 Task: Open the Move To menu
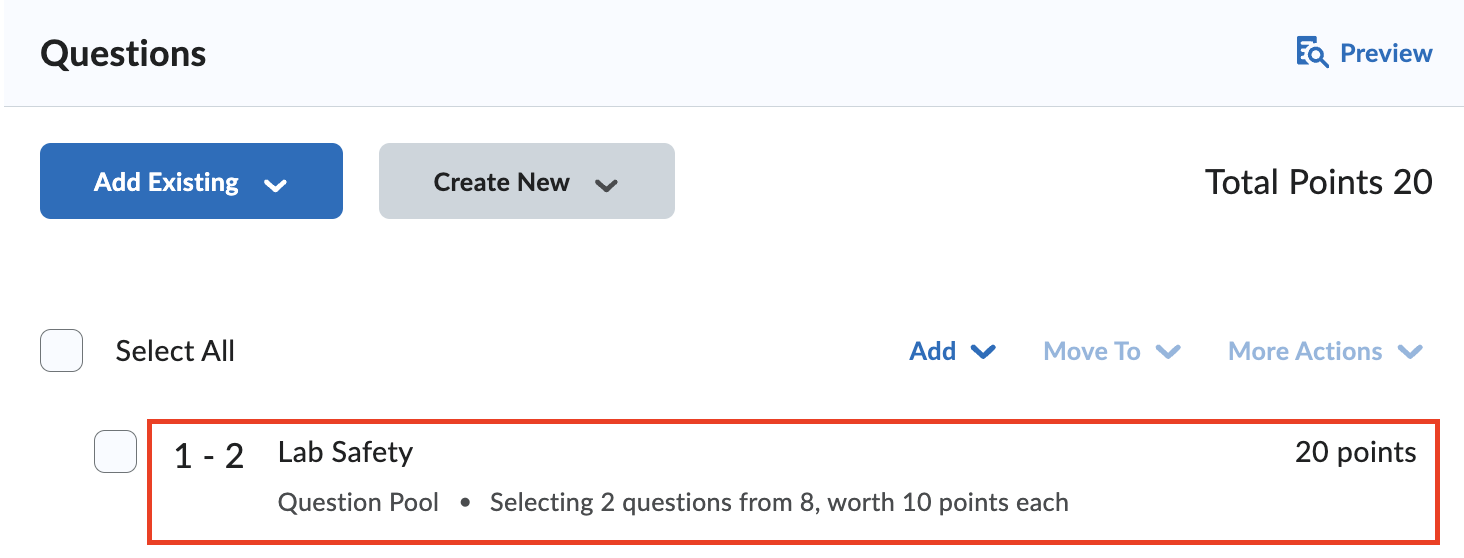[x=1092, y=351]
